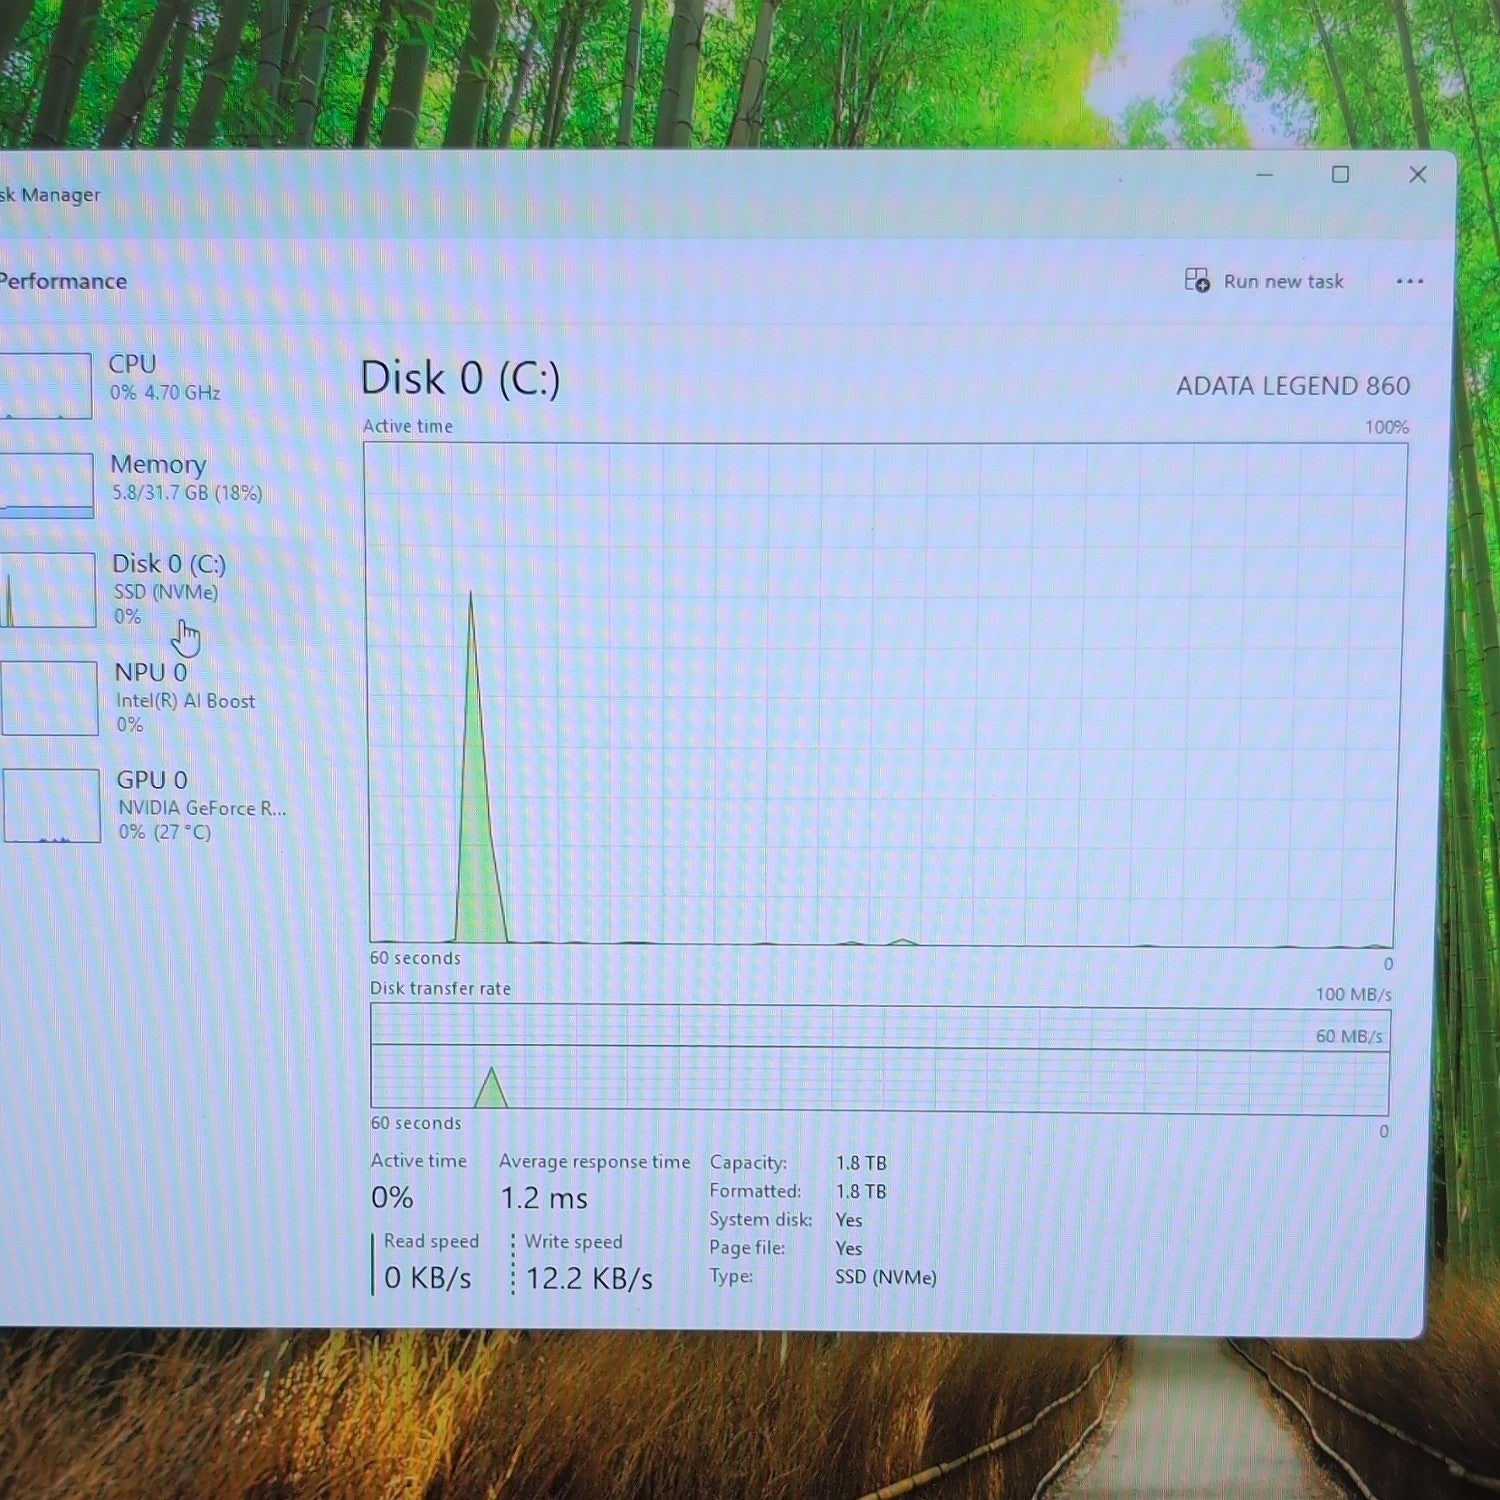Click the 100 MB/s scale label
This screenshot has height=1500, width=1500.
tap(1353, 994)
